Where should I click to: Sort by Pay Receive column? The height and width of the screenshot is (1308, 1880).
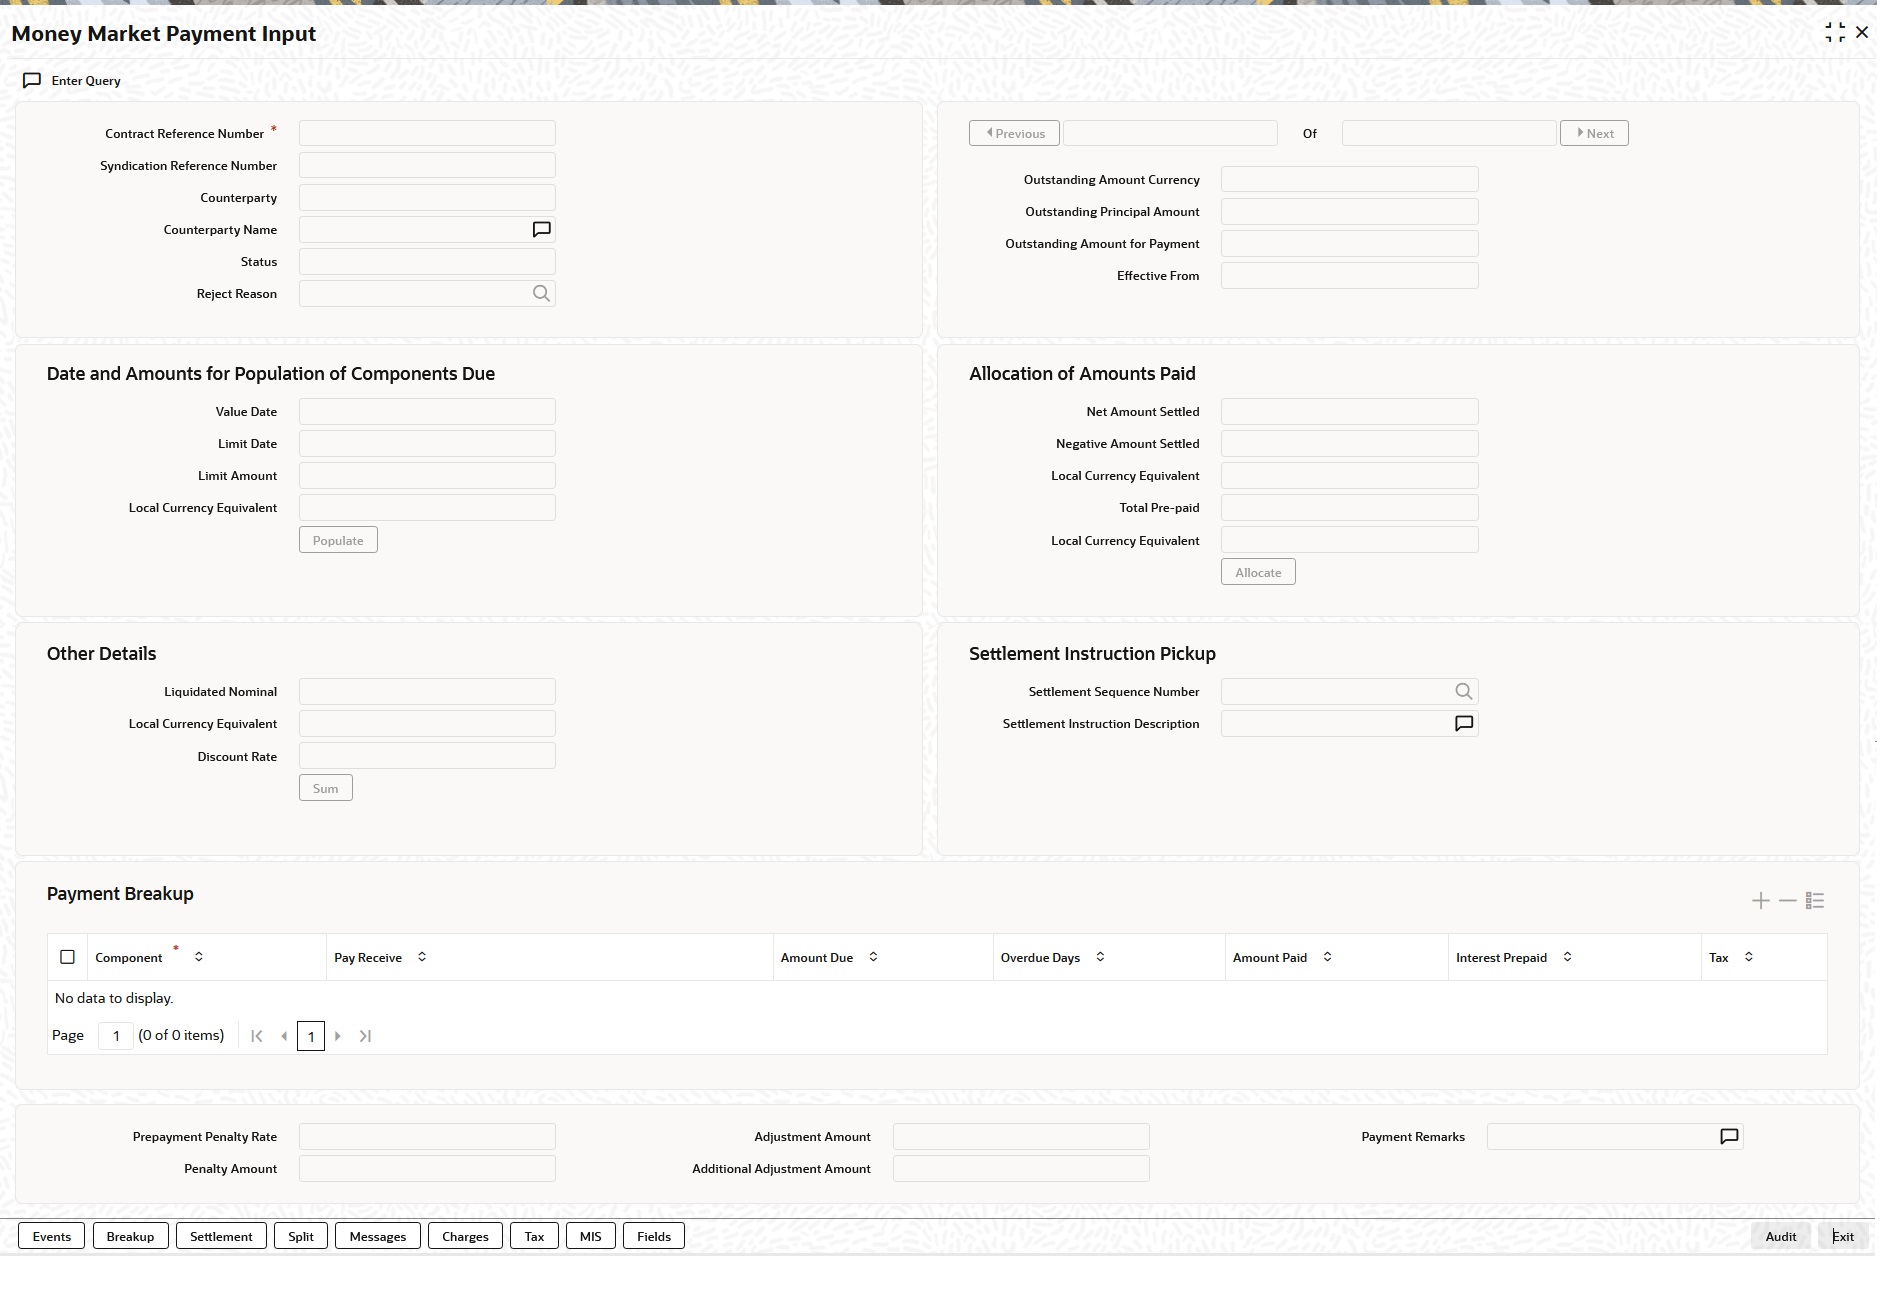(422, 957)
